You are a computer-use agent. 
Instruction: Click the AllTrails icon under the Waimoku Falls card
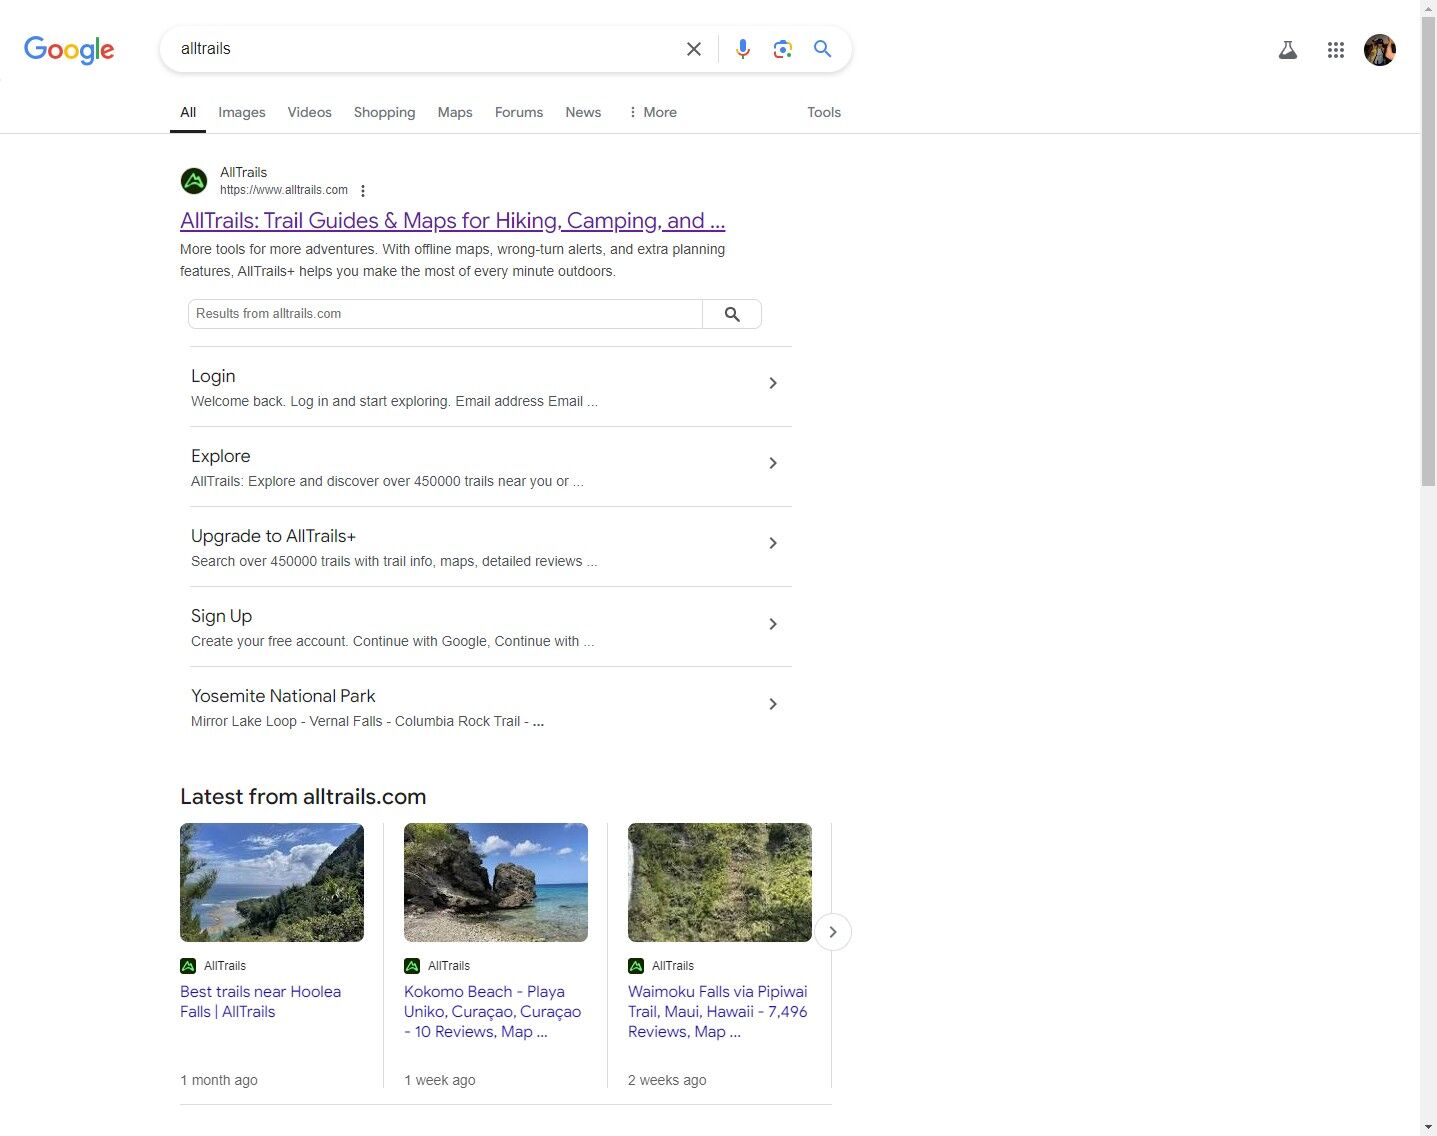pyautogui.click(x=636, y=966)
